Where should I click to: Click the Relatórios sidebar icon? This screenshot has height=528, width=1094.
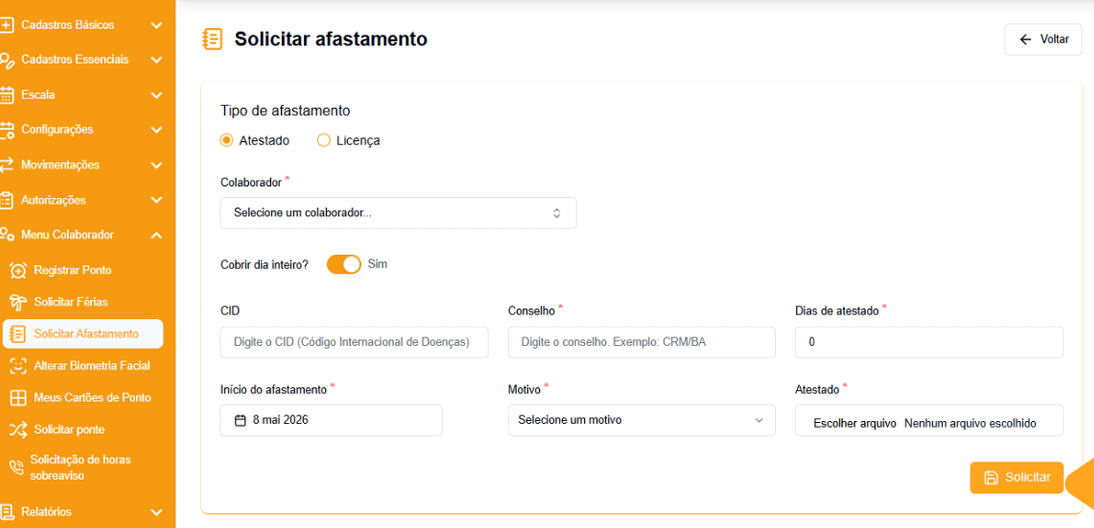tap(6, 512)
